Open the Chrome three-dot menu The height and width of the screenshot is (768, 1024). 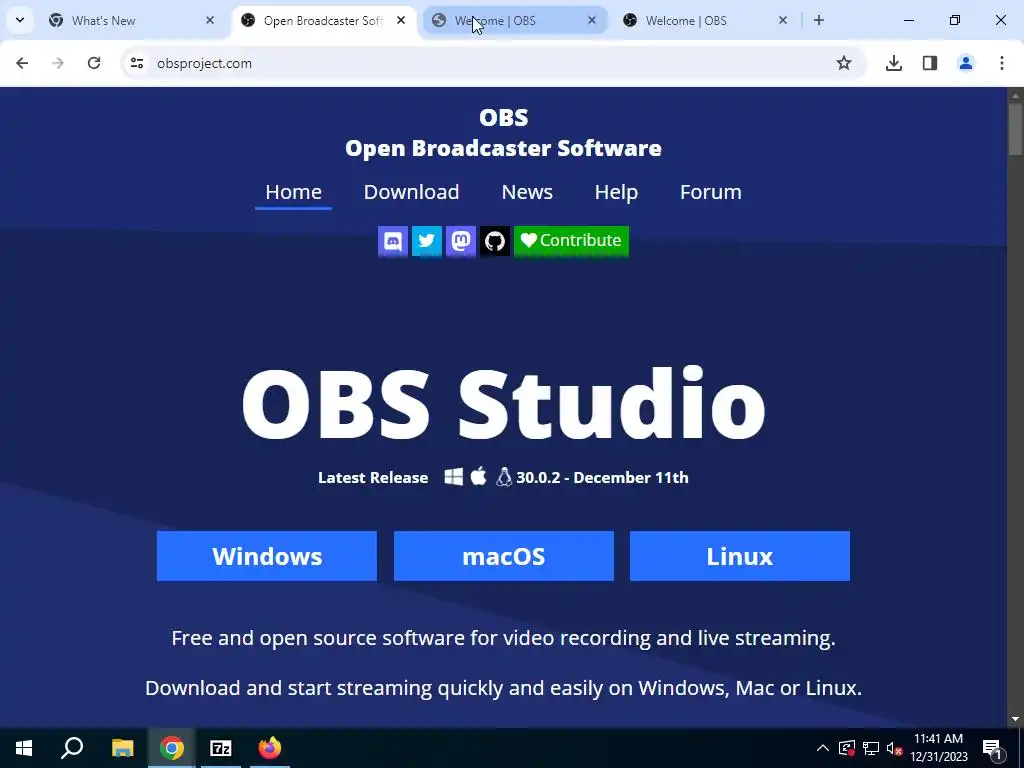coord(1002,63)
